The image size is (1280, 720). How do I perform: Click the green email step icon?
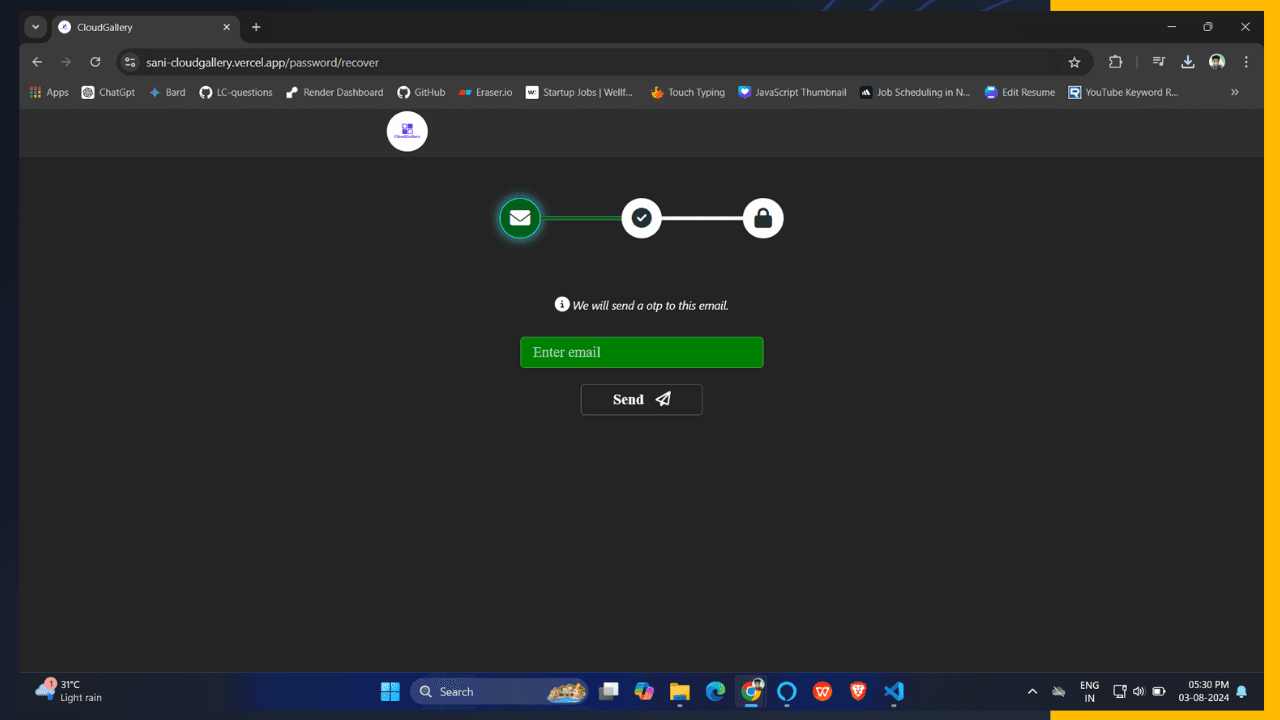pyautogui.click(x=520, y=218)
